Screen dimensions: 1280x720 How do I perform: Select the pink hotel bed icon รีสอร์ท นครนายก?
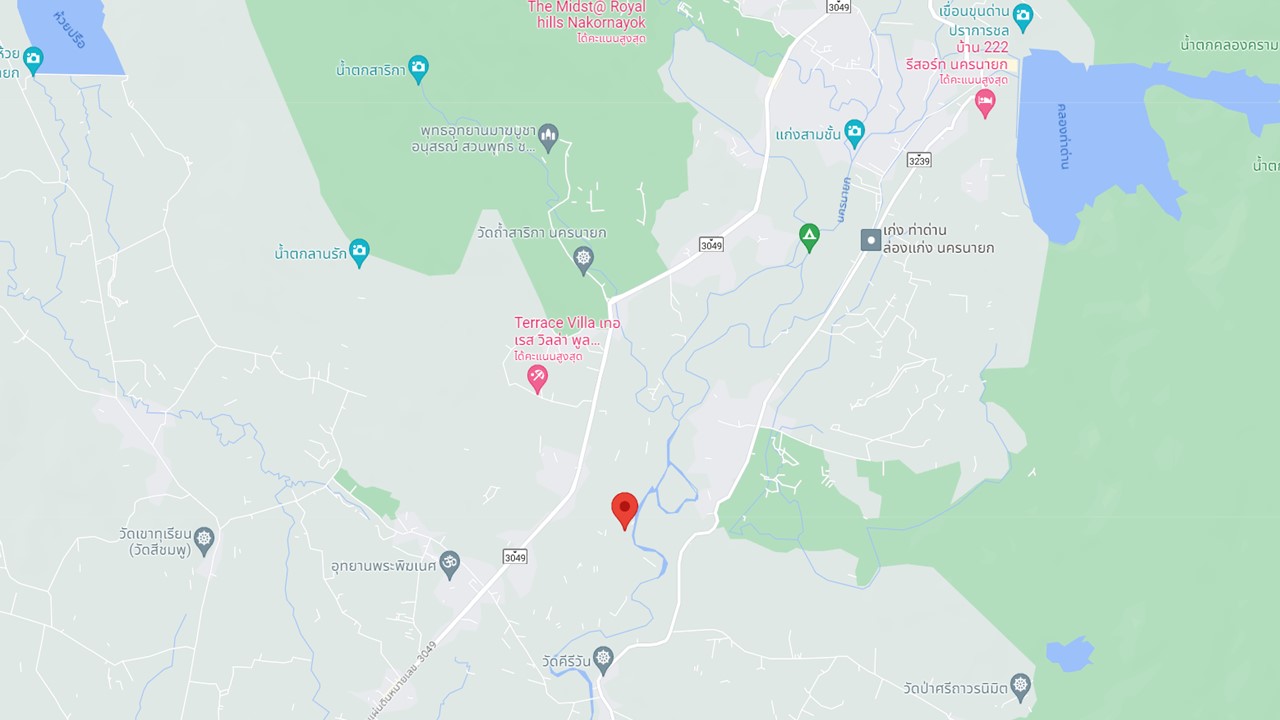[985, 103]
